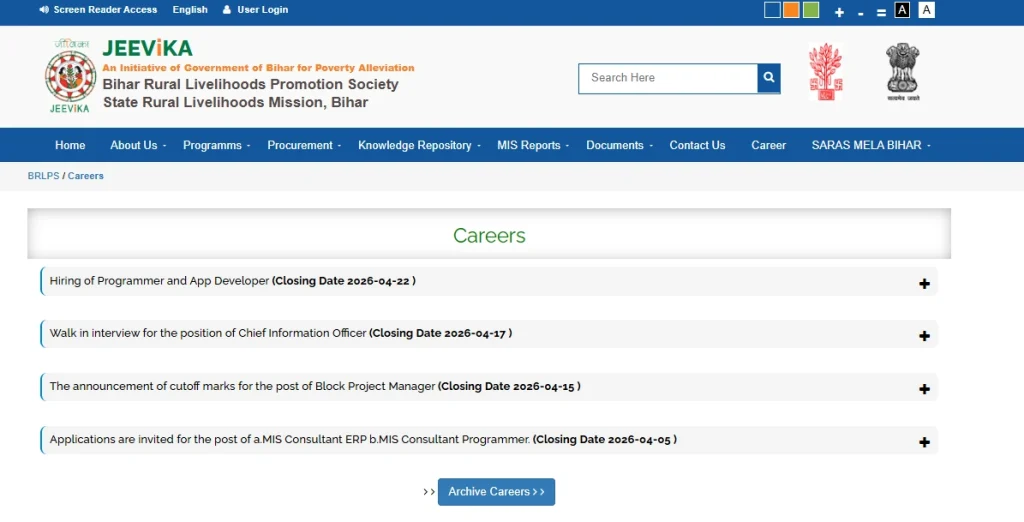
Task: Decrease font size with minus icon
Action: click(x=860, y=12)
